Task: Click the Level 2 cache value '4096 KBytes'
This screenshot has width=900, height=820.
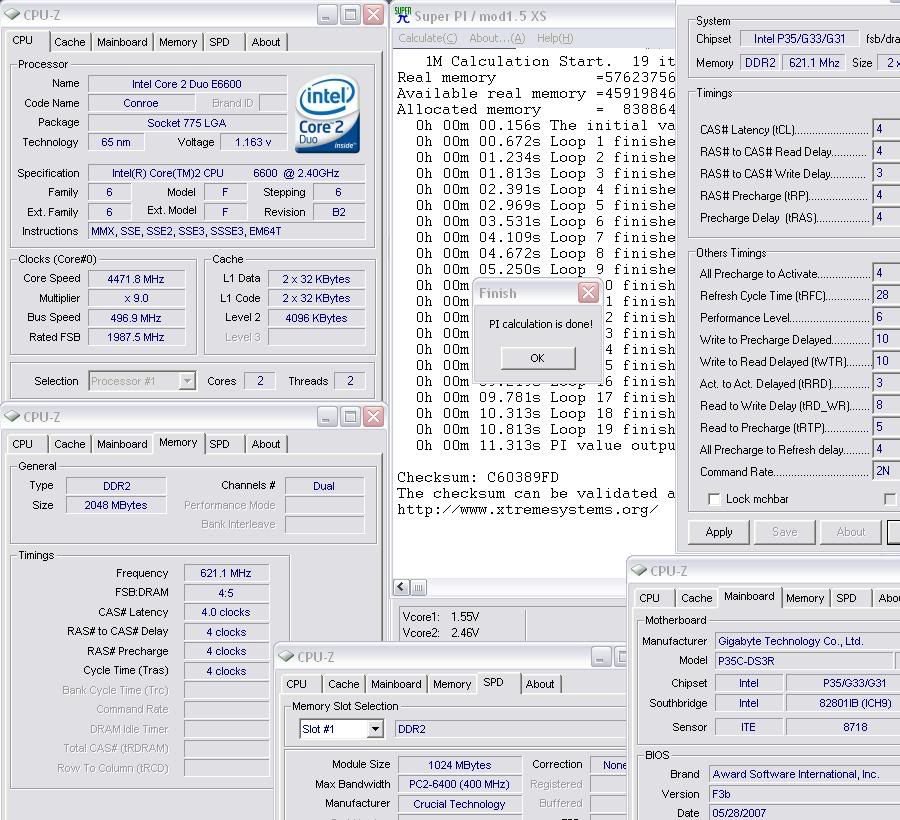Action: pos(316,318)
